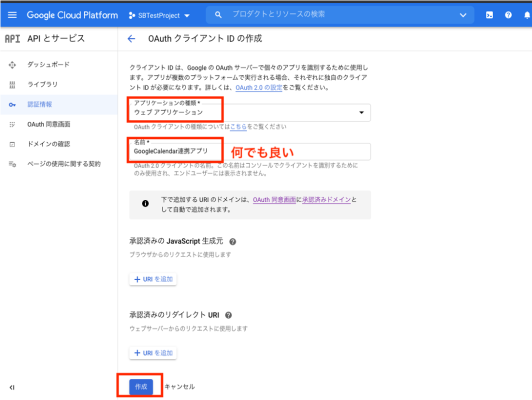This screenshot has height=400, width=532.
Task: Select 認証情報 in the sidebar
Action: point(40,104)
